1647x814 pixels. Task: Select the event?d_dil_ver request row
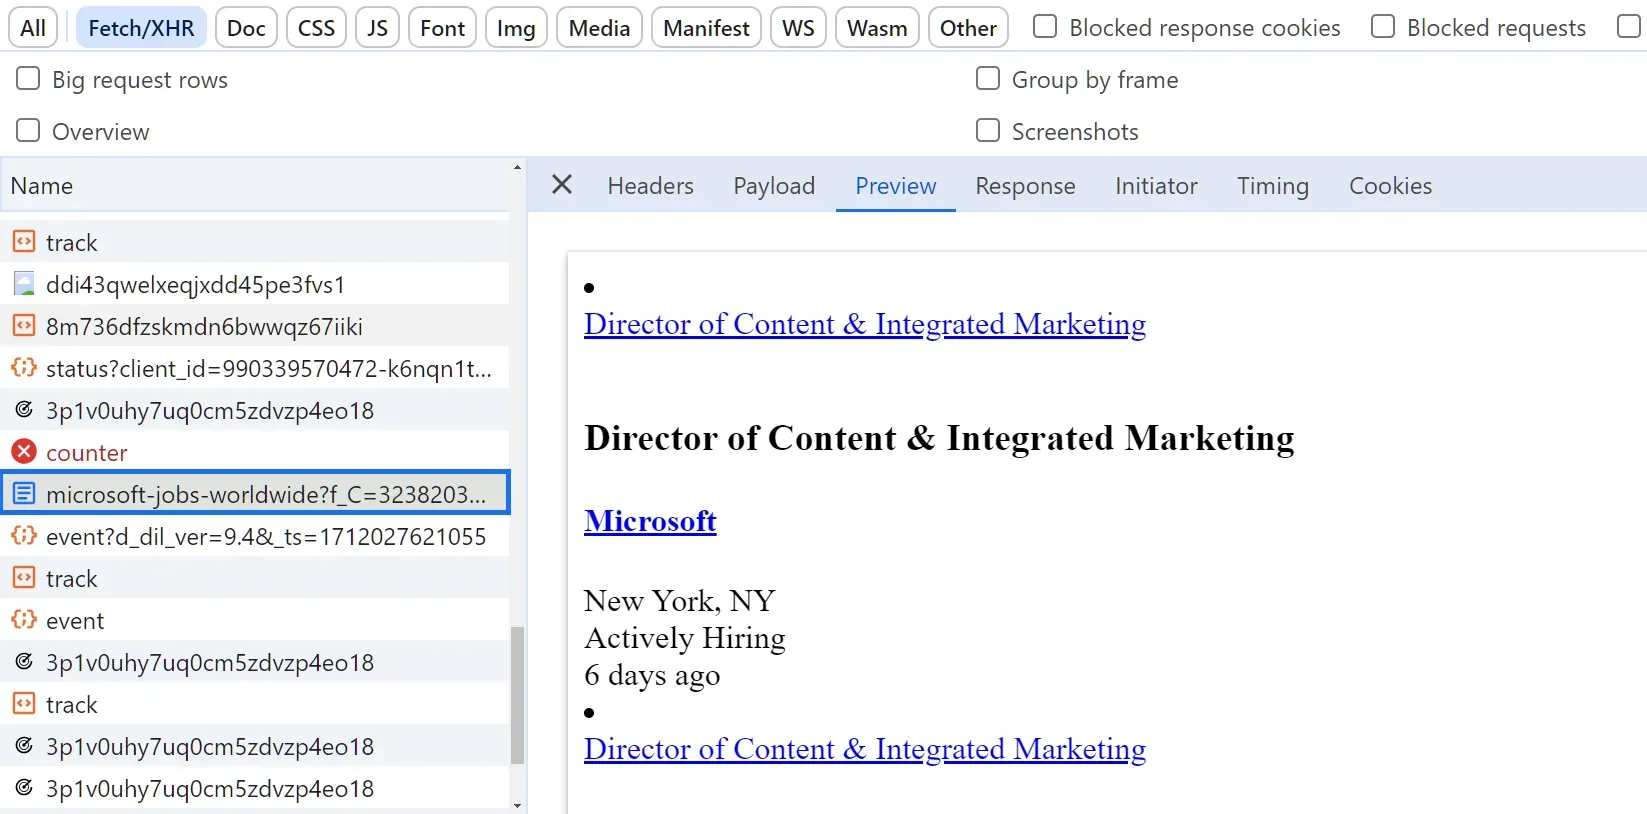(x=255, y=536)
